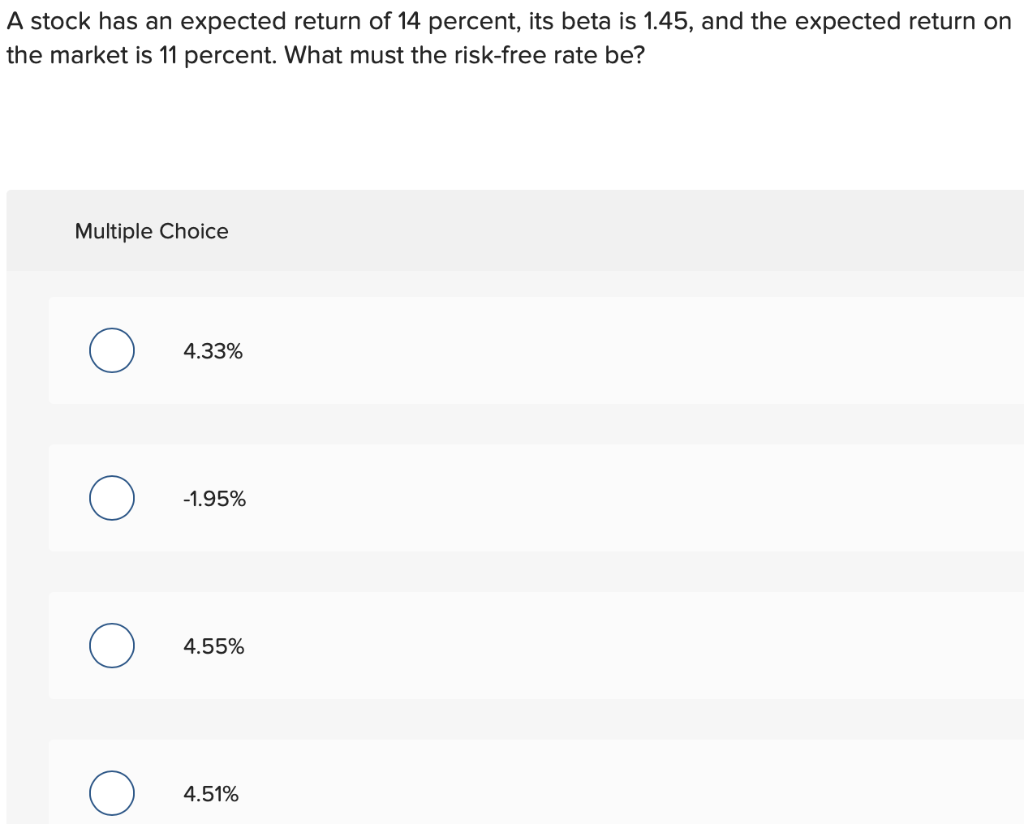This screenshot has height=824, width=1024.
Task: Mark the first answer option as selected
Action: [x=111, y=350]
